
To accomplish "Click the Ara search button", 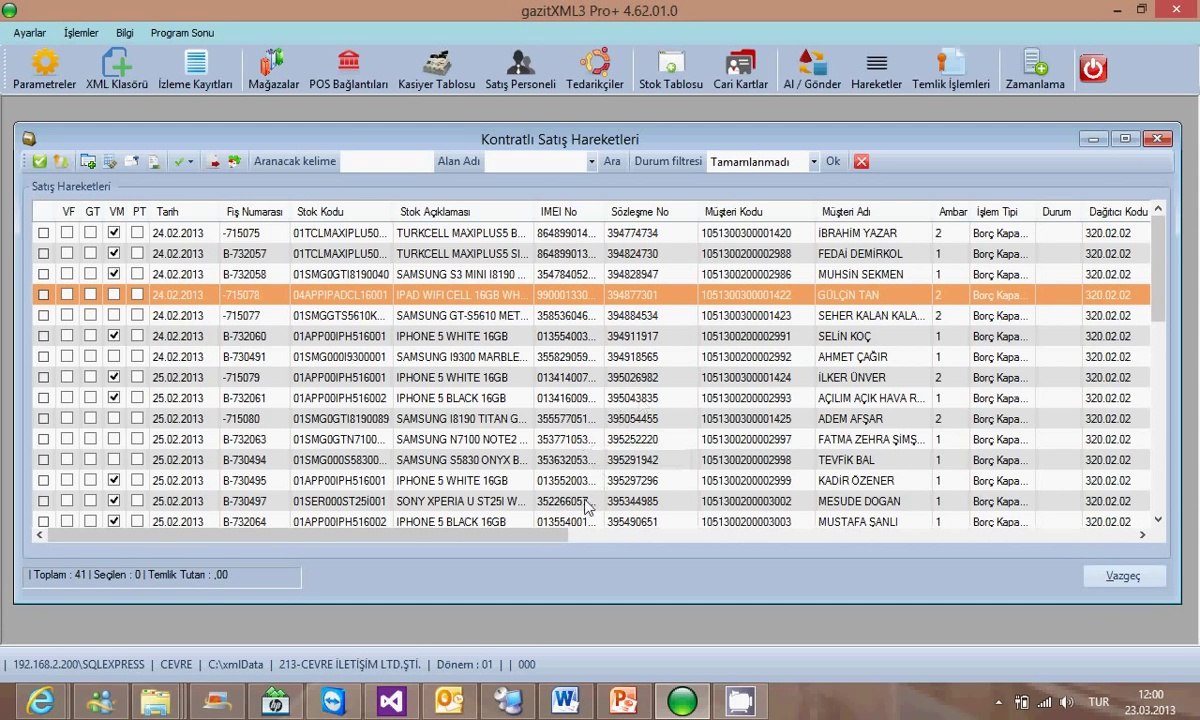I will pyautogui.click(x=612, y=162).
